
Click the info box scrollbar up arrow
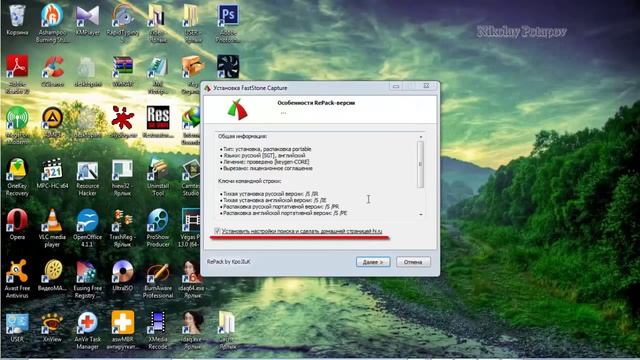point(420,137)
